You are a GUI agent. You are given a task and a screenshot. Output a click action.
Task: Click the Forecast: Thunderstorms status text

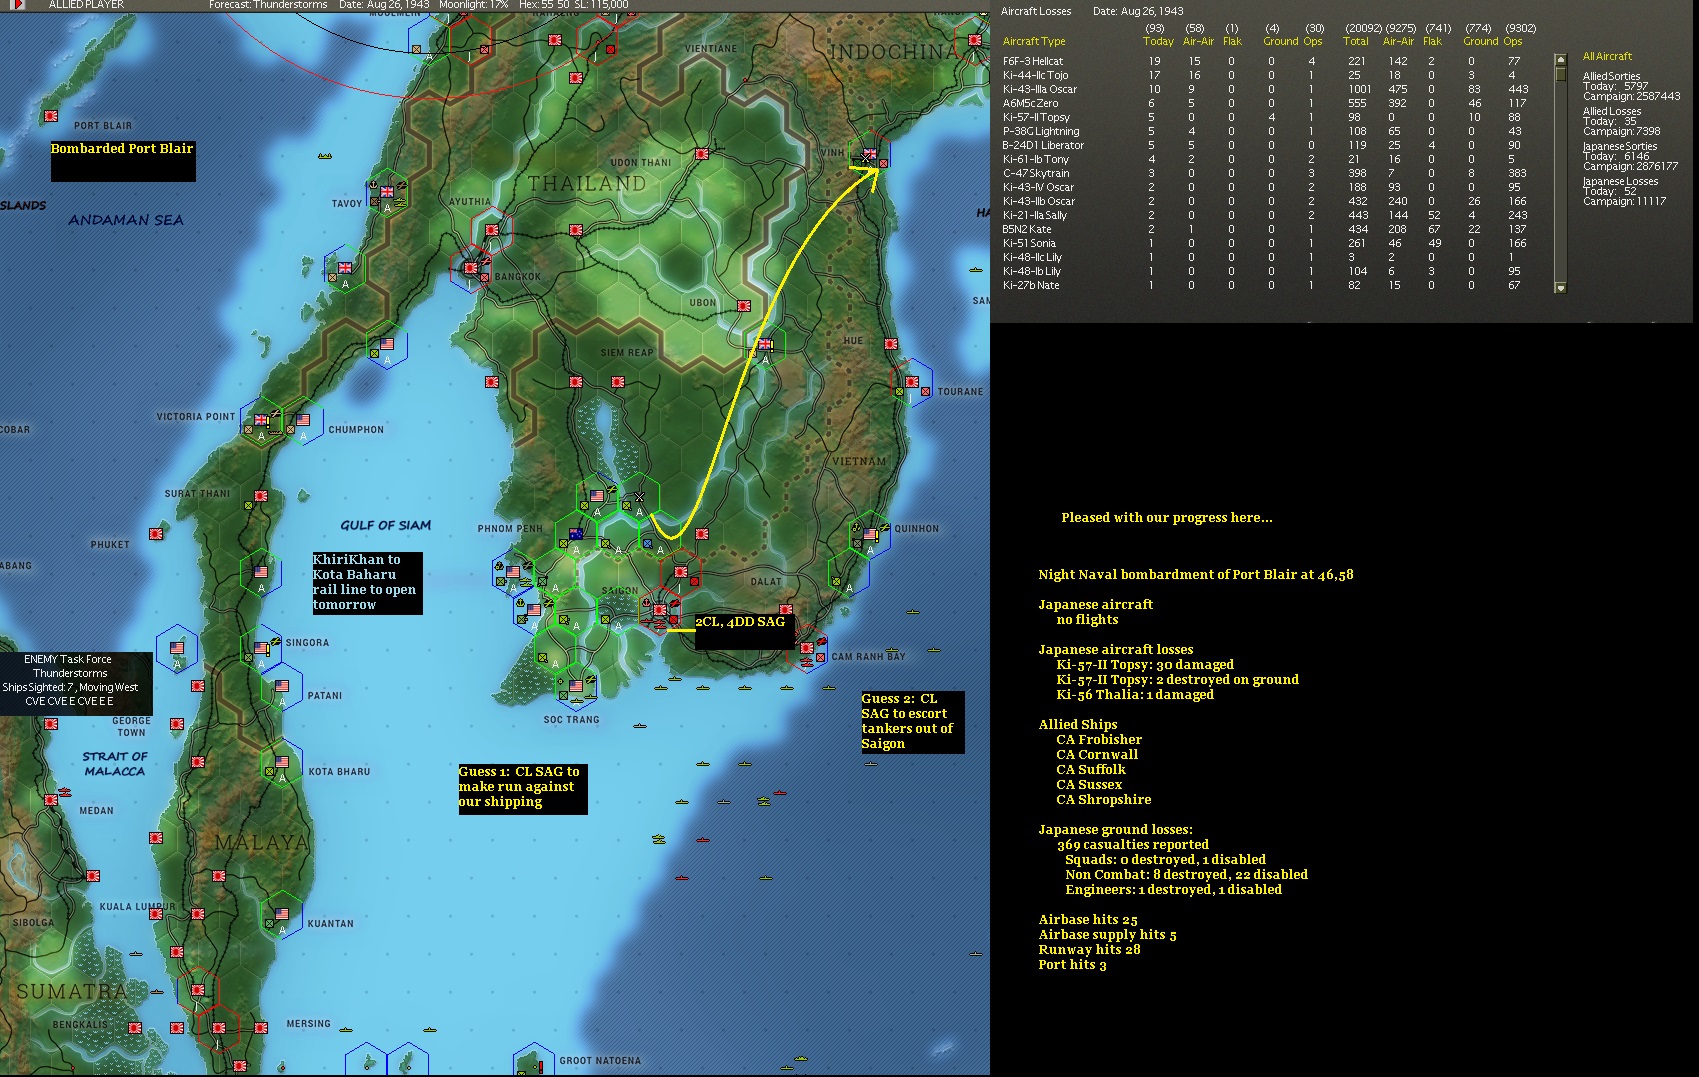[268, 5]
